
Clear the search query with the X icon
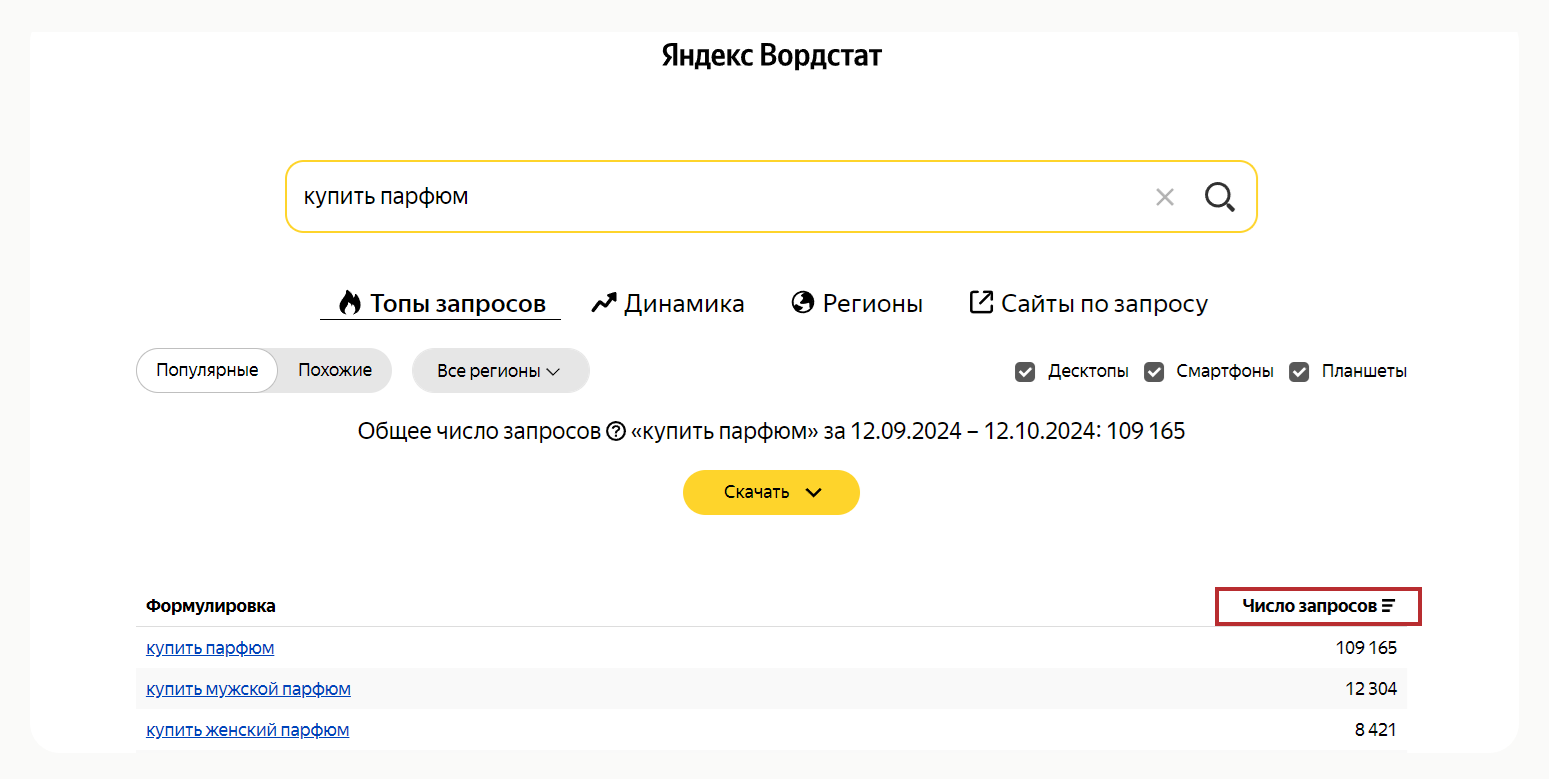[1164, 196]
